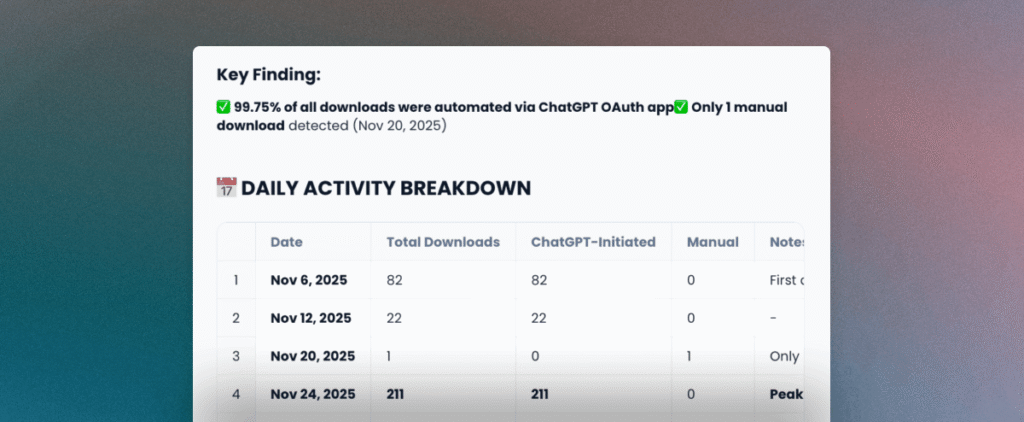Click the green checkmark before "Only 1 manual"
This screenshot has width=1024, height=422.
coord(681,108)
